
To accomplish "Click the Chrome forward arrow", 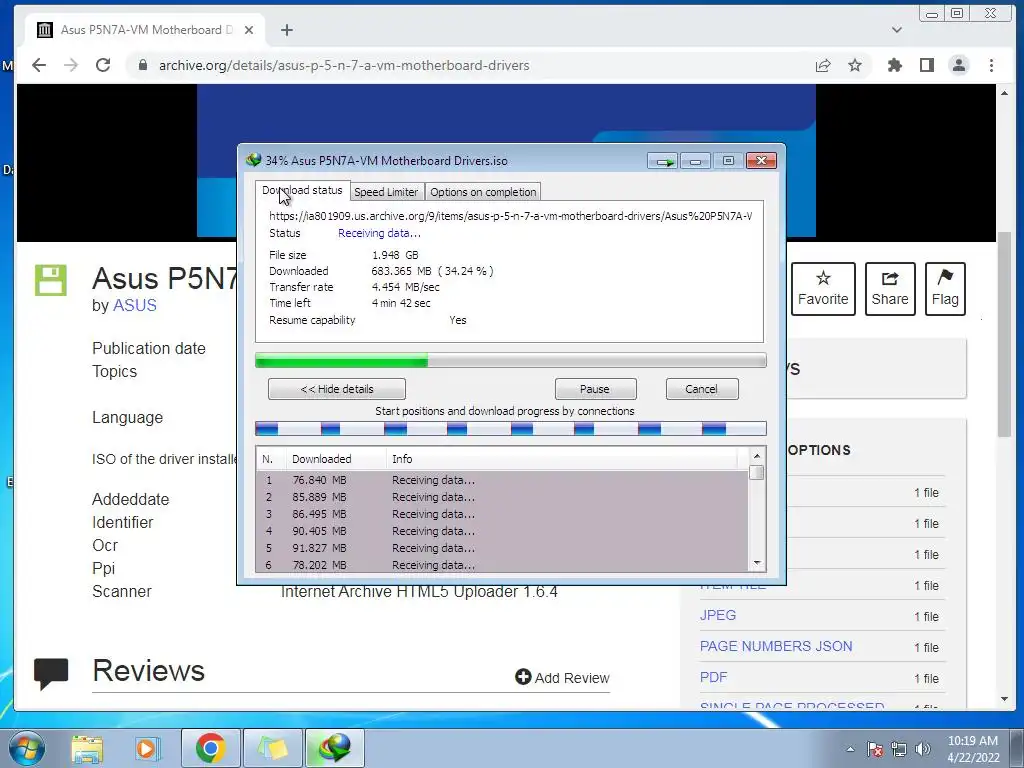I will (71, 65).
